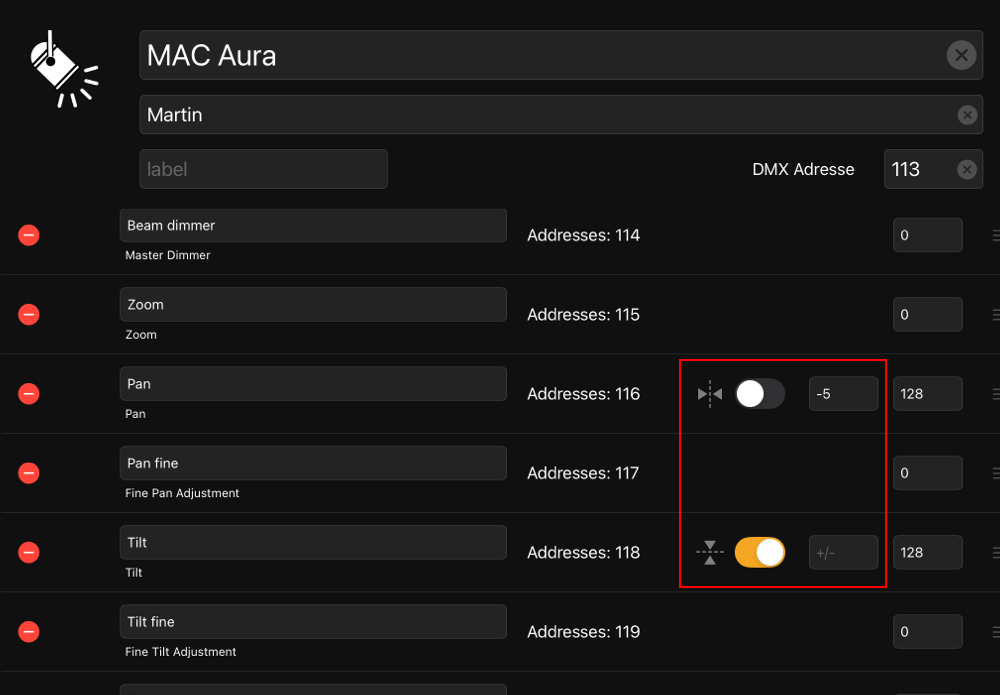Image resolution: width=1000 pixels, height=695 pixels.
Task: Click the spotlight fixture icon
Action: 62,68
